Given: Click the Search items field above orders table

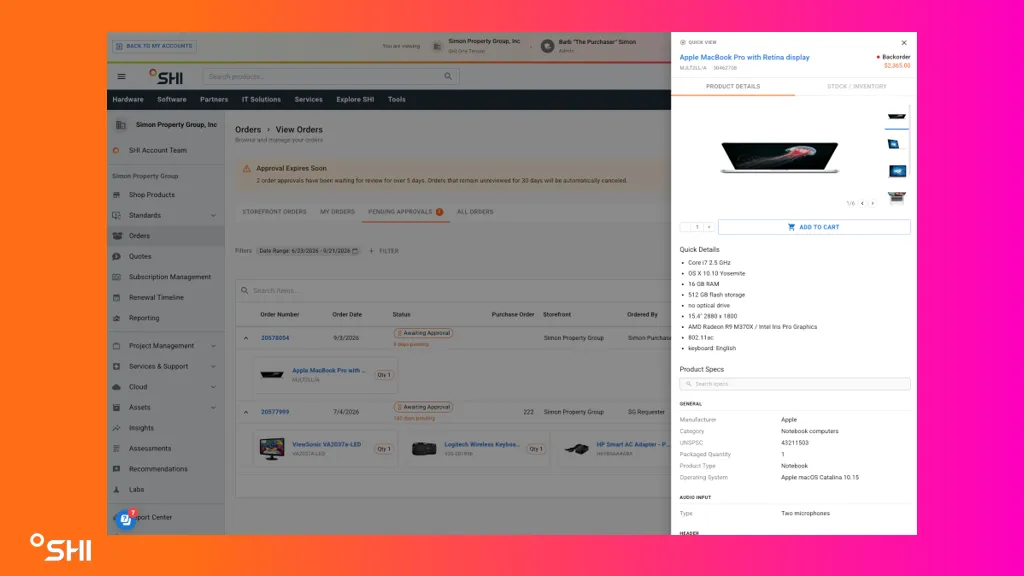Looking at the screenshot, I should [453, 291].
